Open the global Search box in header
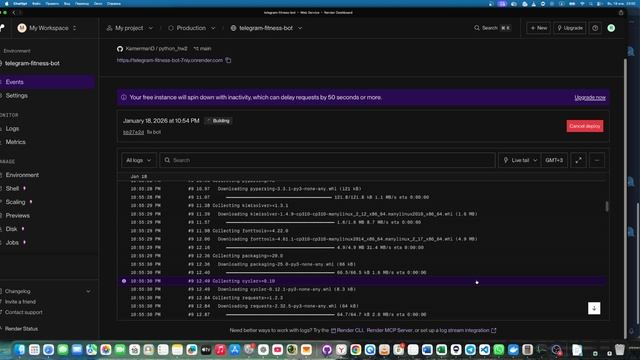This screenshot has height=360, width=640. click(x=492, y=28)
